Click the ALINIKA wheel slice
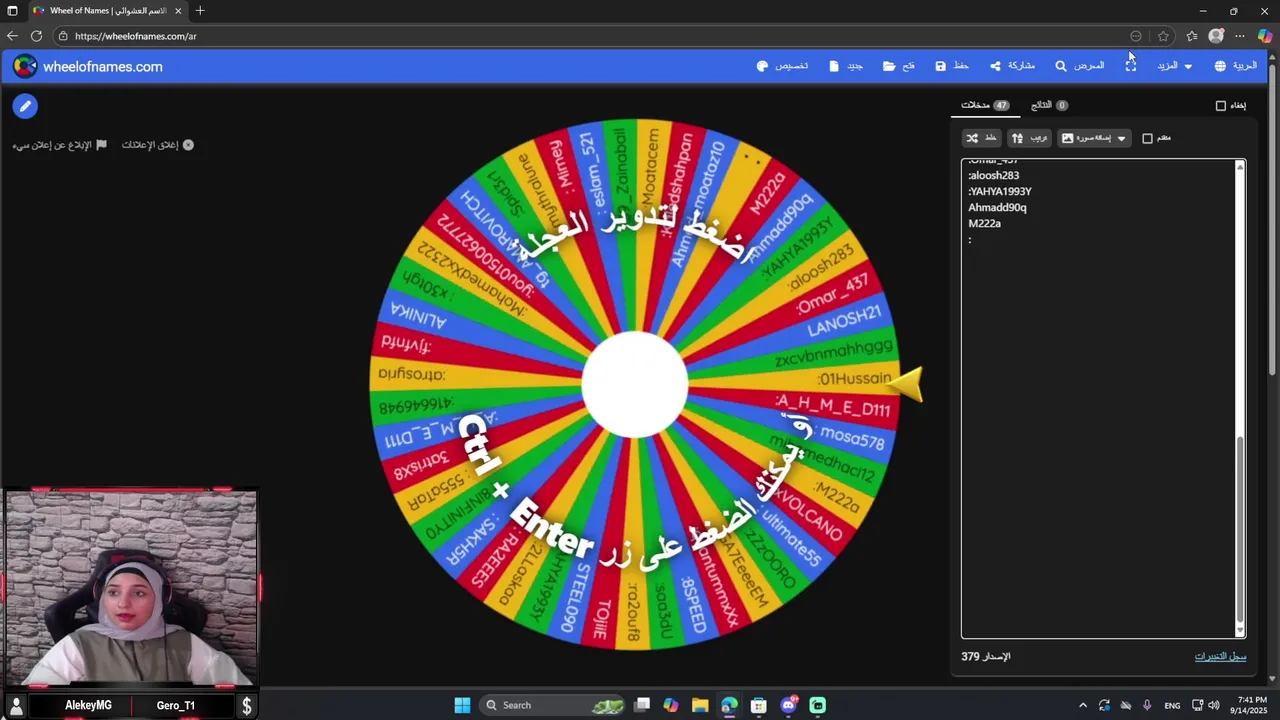 [418, 315]
